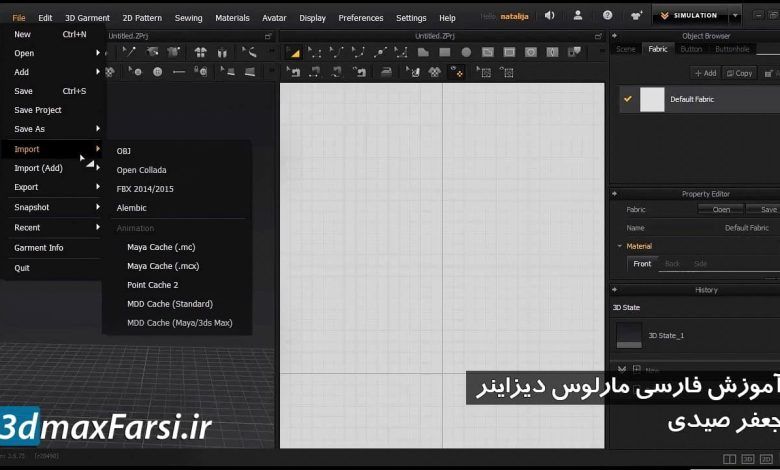Select the Edit Sewing tool
Viewport: 780px width, 470px height.
click(x=293, y=73)
